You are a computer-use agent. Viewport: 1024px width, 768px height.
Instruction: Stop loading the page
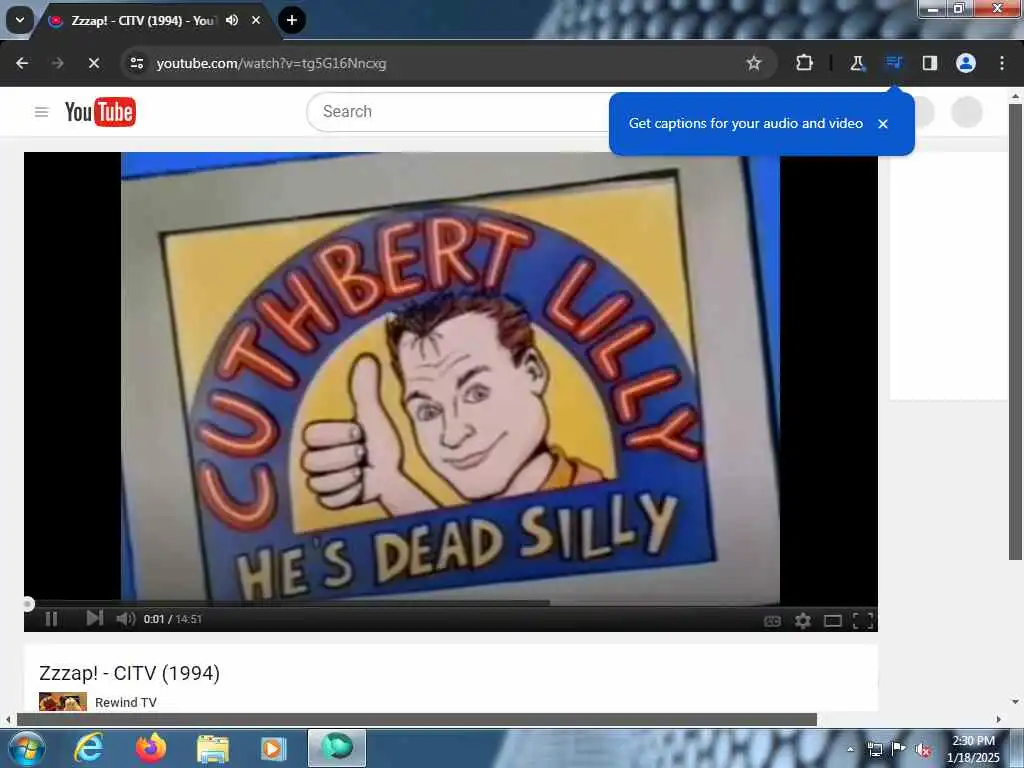tap(93, 63)
